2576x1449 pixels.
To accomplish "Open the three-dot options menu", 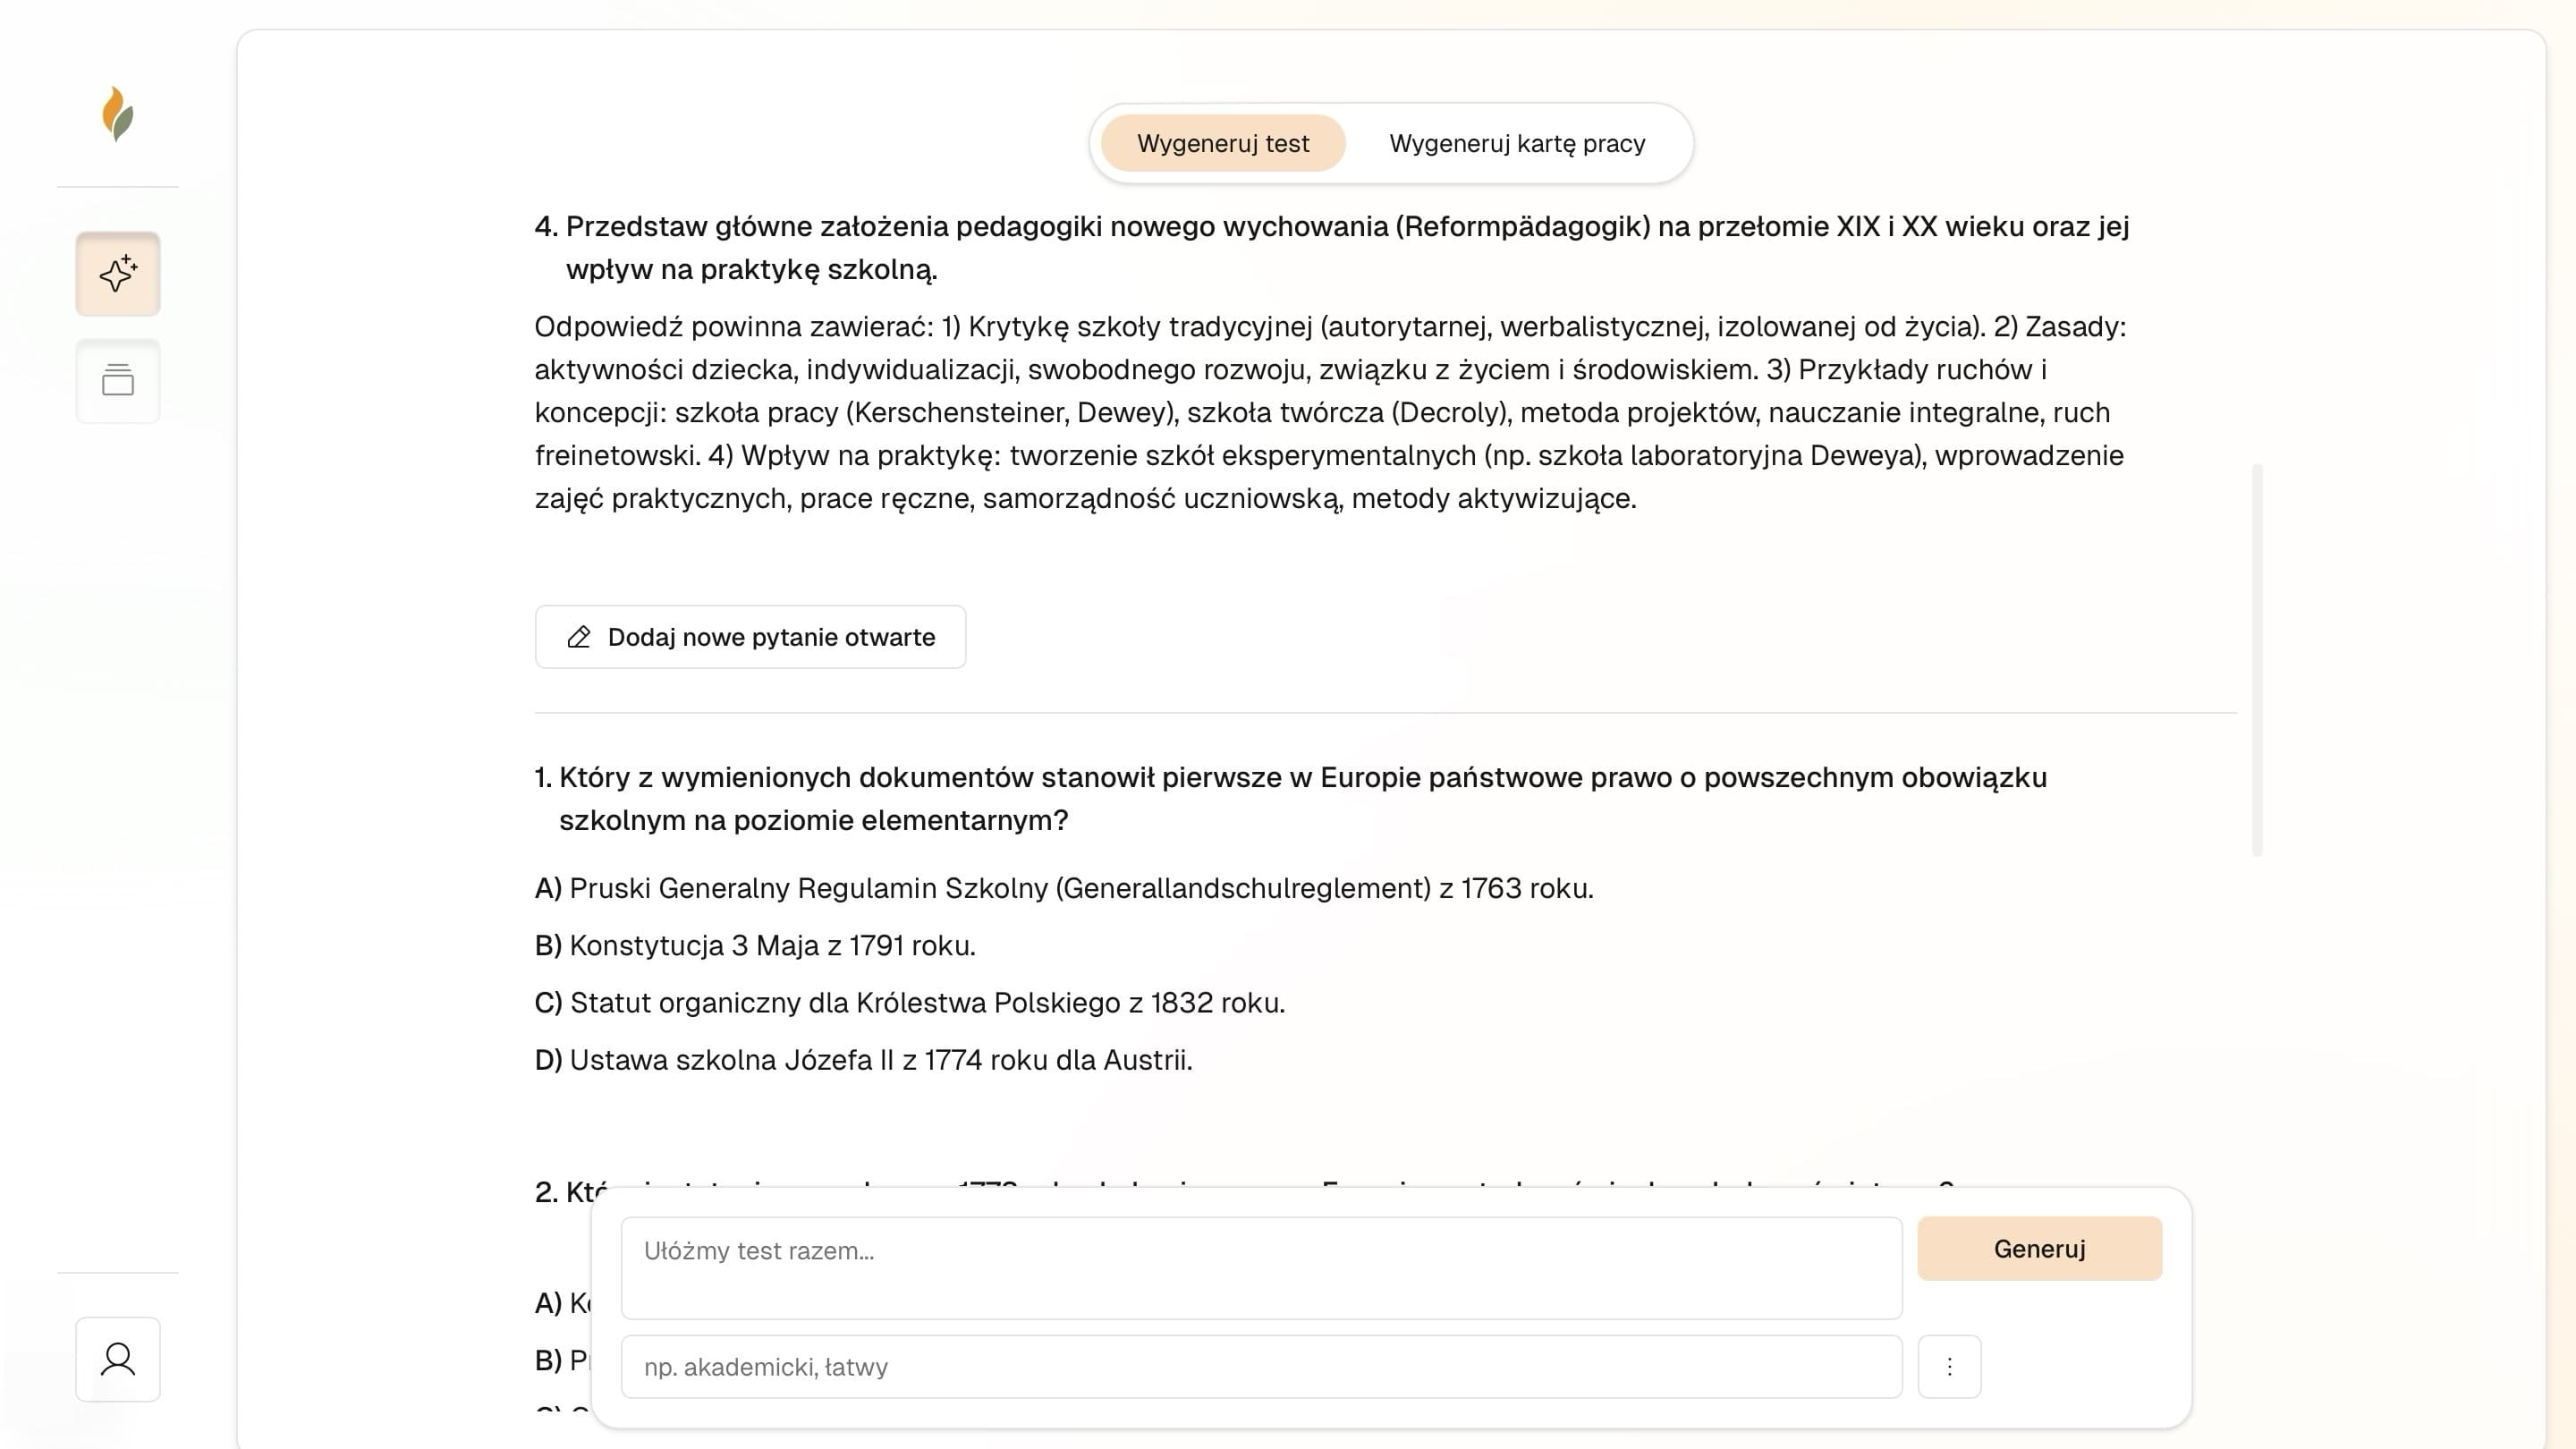I will [1949, 1366].
